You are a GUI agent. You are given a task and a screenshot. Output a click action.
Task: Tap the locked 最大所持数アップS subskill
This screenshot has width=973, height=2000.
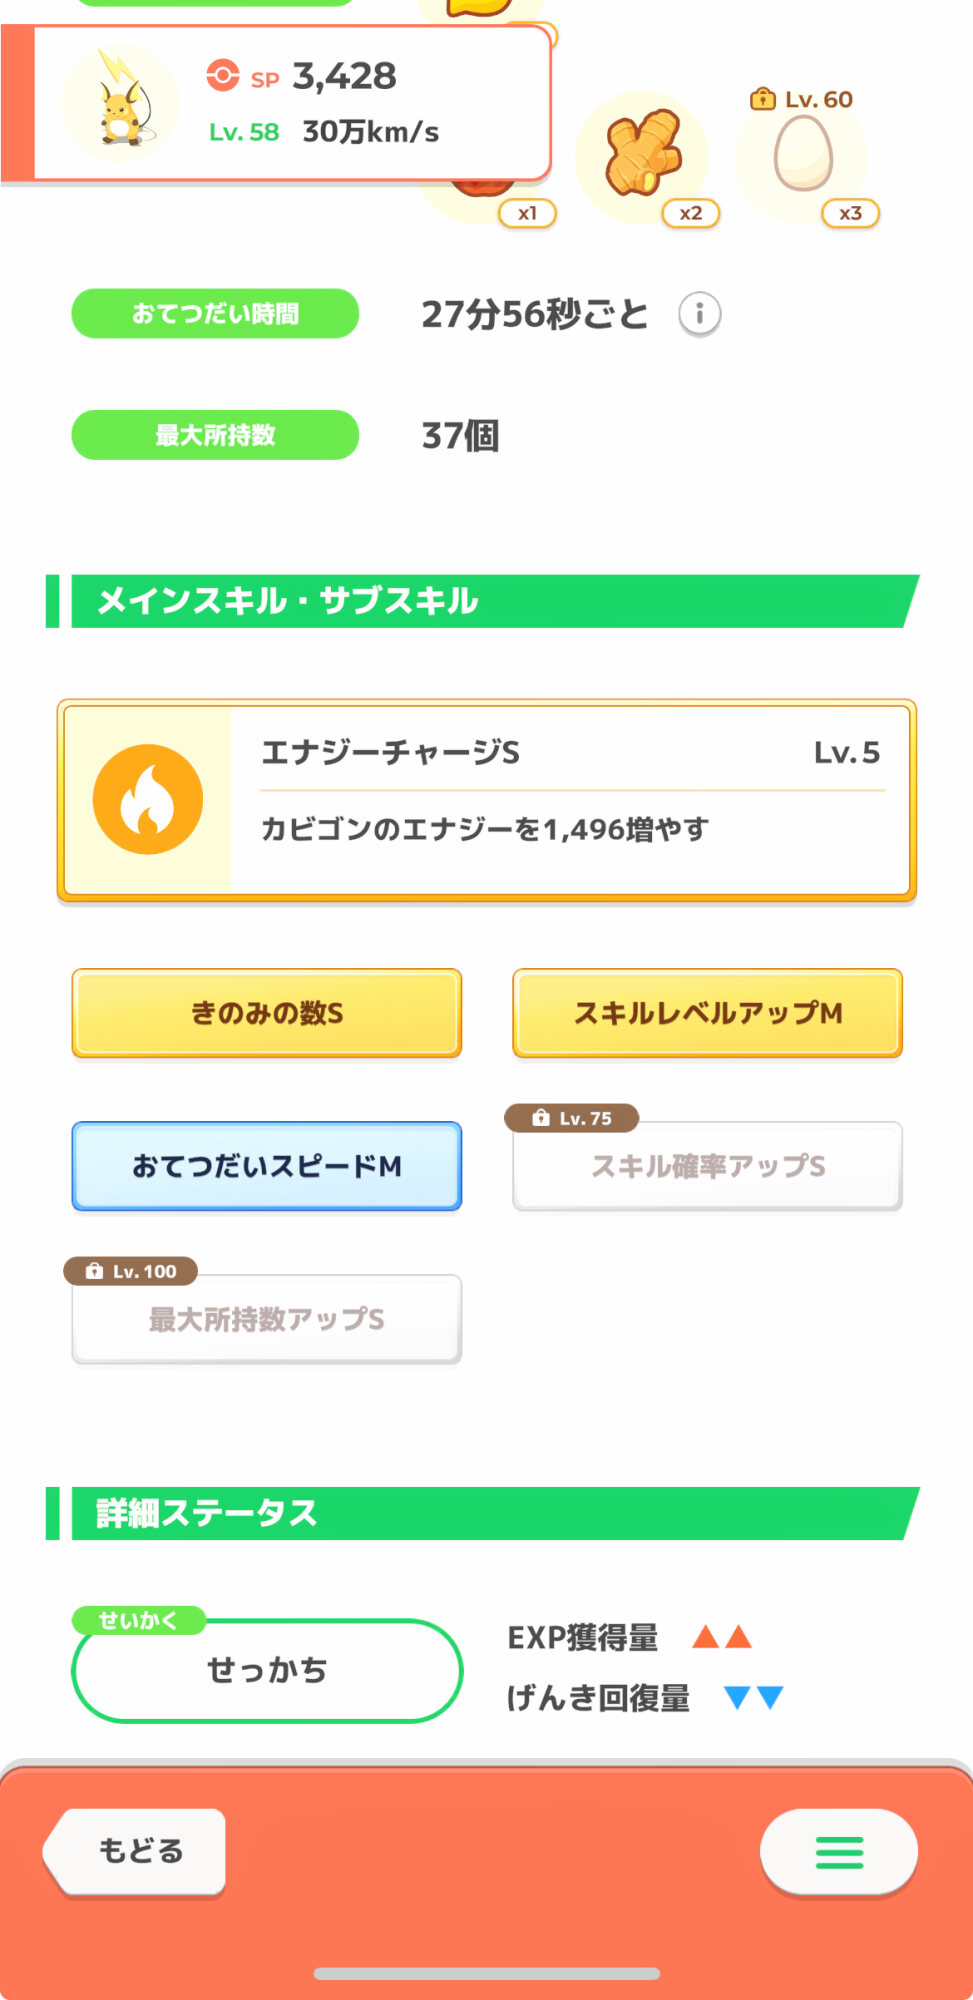[266, 1320]
